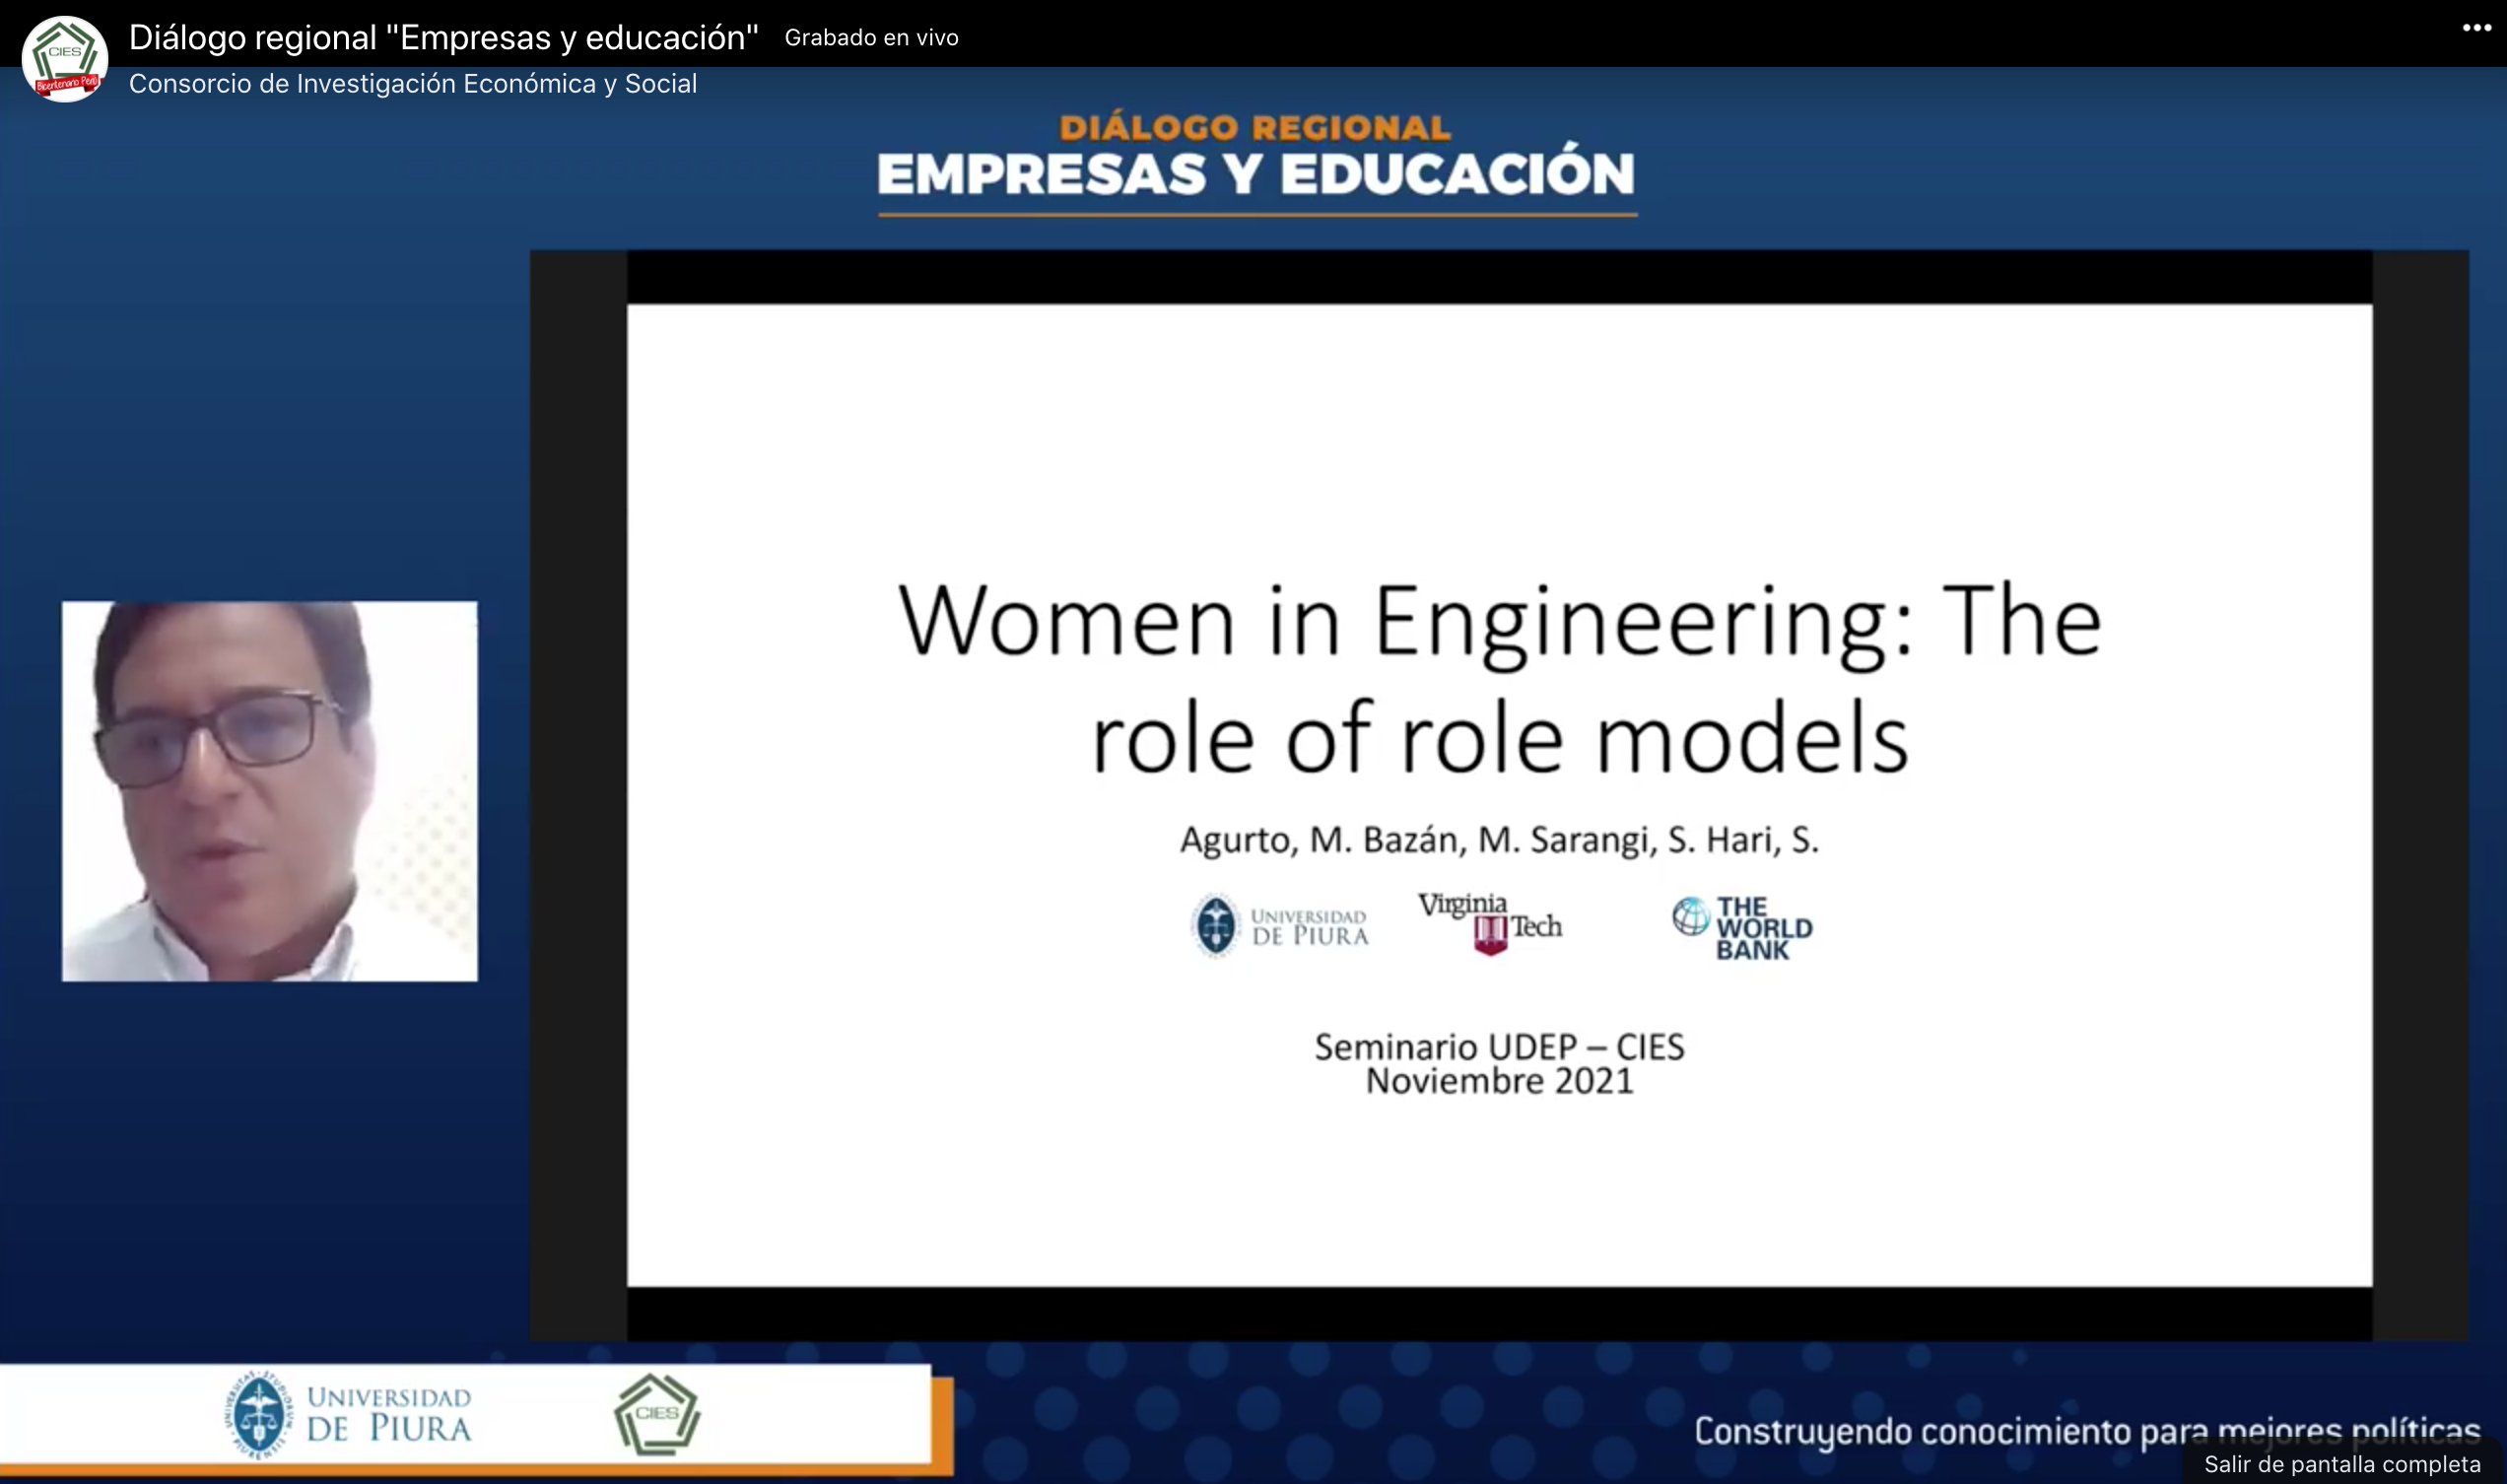Click the Virginia Tech logo on slide
2507x1484 pixels.
pyautogui.click(x=1489, y=923)
